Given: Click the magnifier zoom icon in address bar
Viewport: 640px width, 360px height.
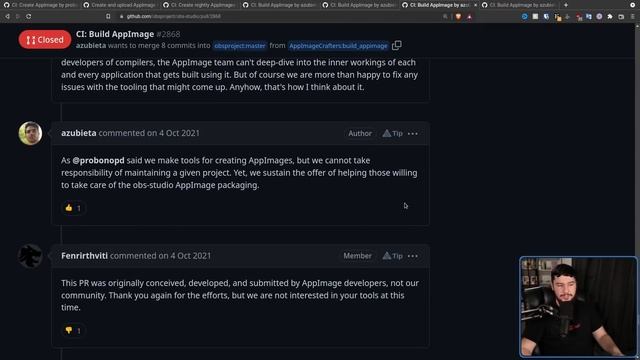Looking at the screenshot, I should [445, 16].
